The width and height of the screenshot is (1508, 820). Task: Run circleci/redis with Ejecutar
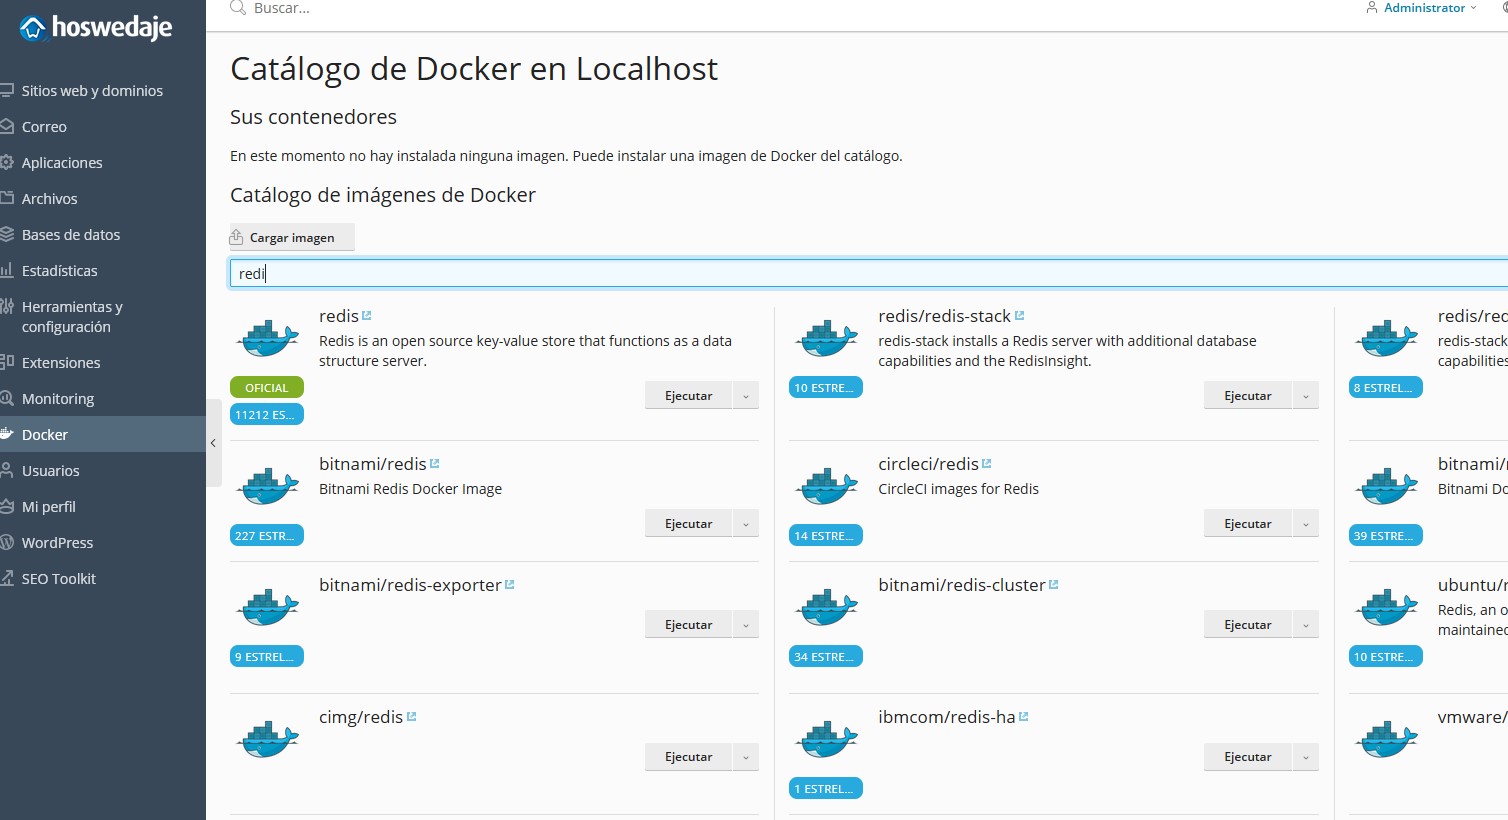click(x=1248, y=524)
